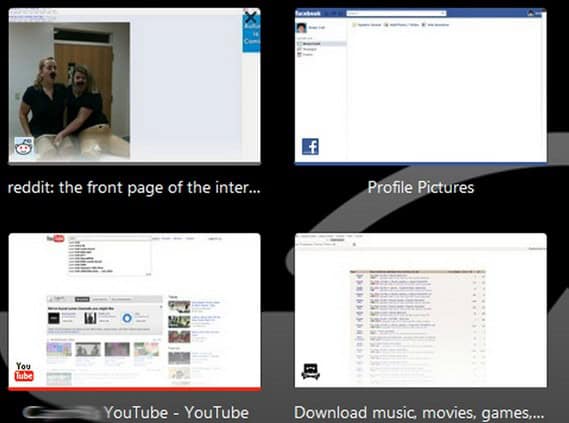Click the reddit alien icon
569x423 pixels.
(x=24, y=147)
